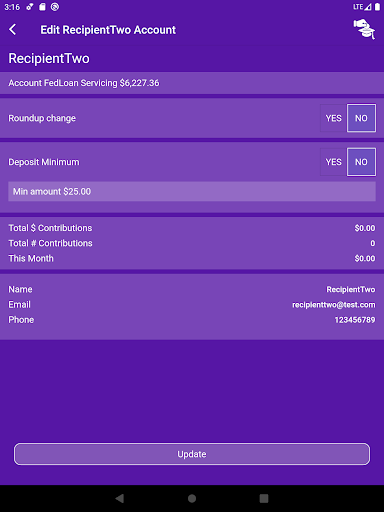Tap Android home circle button
384x512 pixels.
point(192,498)
